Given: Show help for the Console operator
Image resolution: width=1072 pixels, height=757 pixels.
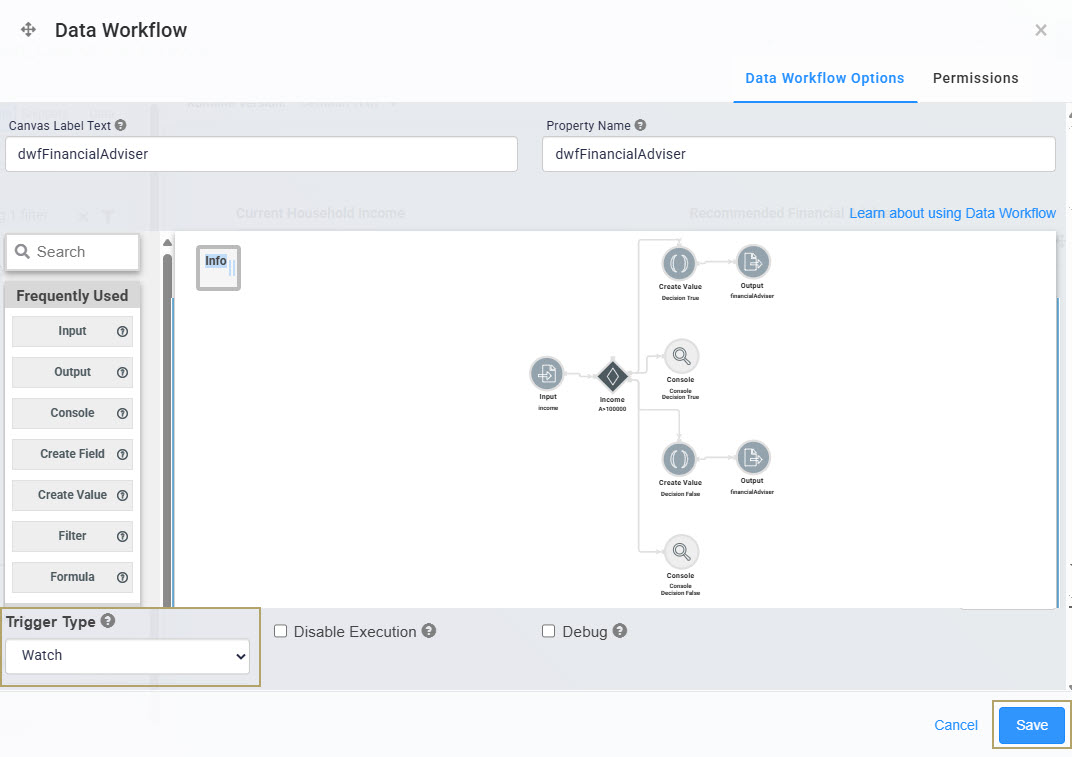Looking at the screenshot, I should [x=122, y=414].
